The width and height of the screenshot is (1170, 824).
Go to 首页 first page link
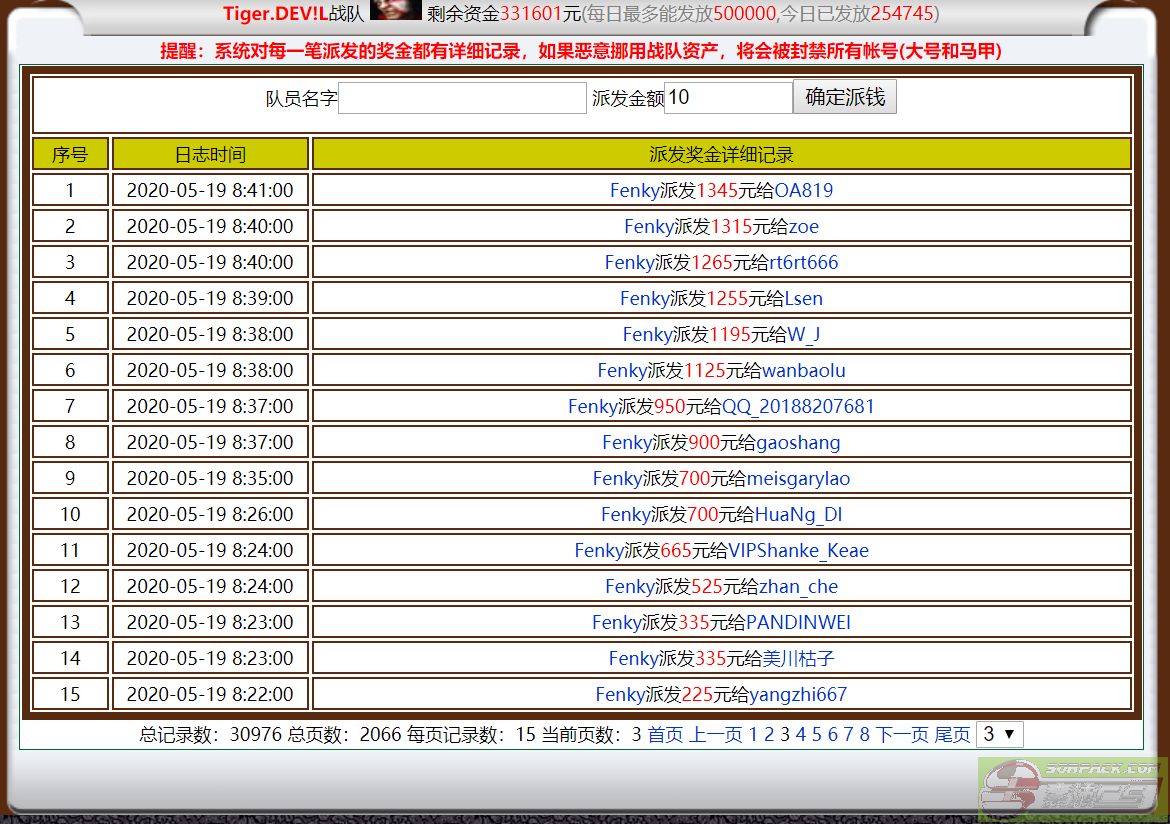coord(665,735)
